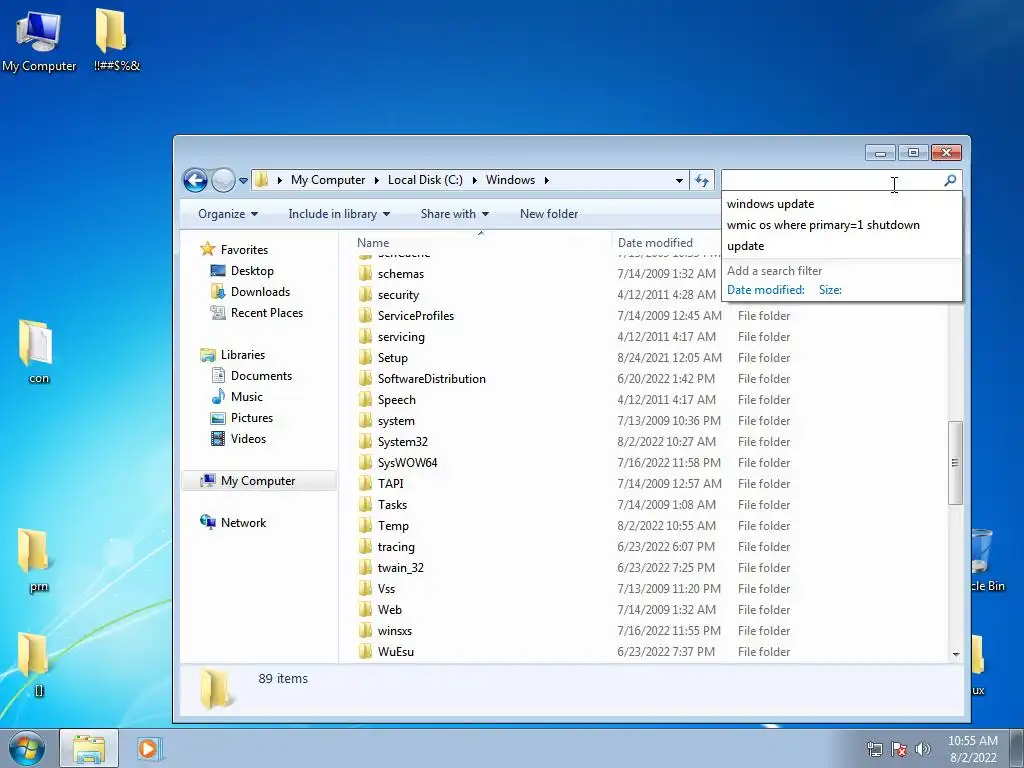Image resolution: width=1024 pixels, height=768 pixels.
Task: Click Local Disk (C:) breadcrumb segment
Action: tap(425, 180)
